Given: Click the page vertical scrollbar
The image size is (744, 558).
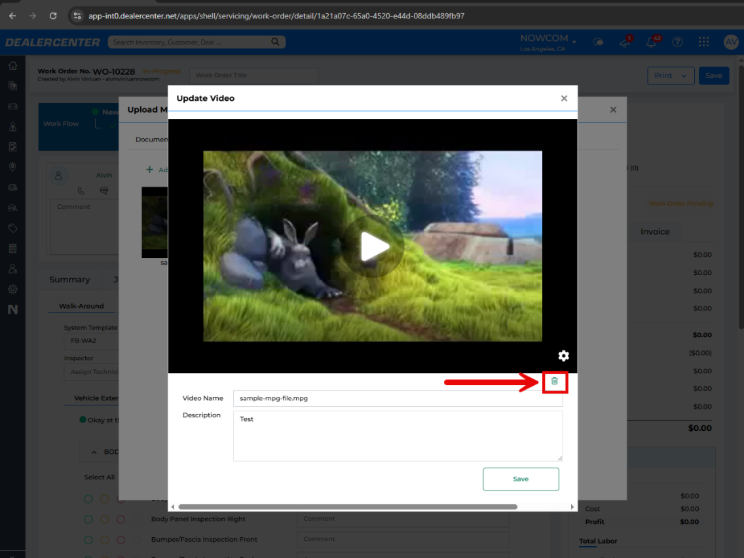Looking at the screenshot, I should click(741, 195).
